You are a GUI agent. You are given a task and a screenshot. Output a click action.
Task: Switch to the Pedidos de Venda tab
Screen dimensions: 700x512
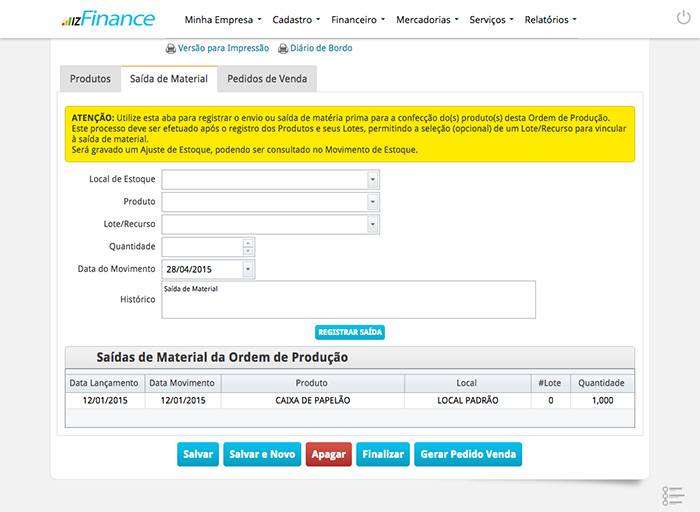point(267,79)
